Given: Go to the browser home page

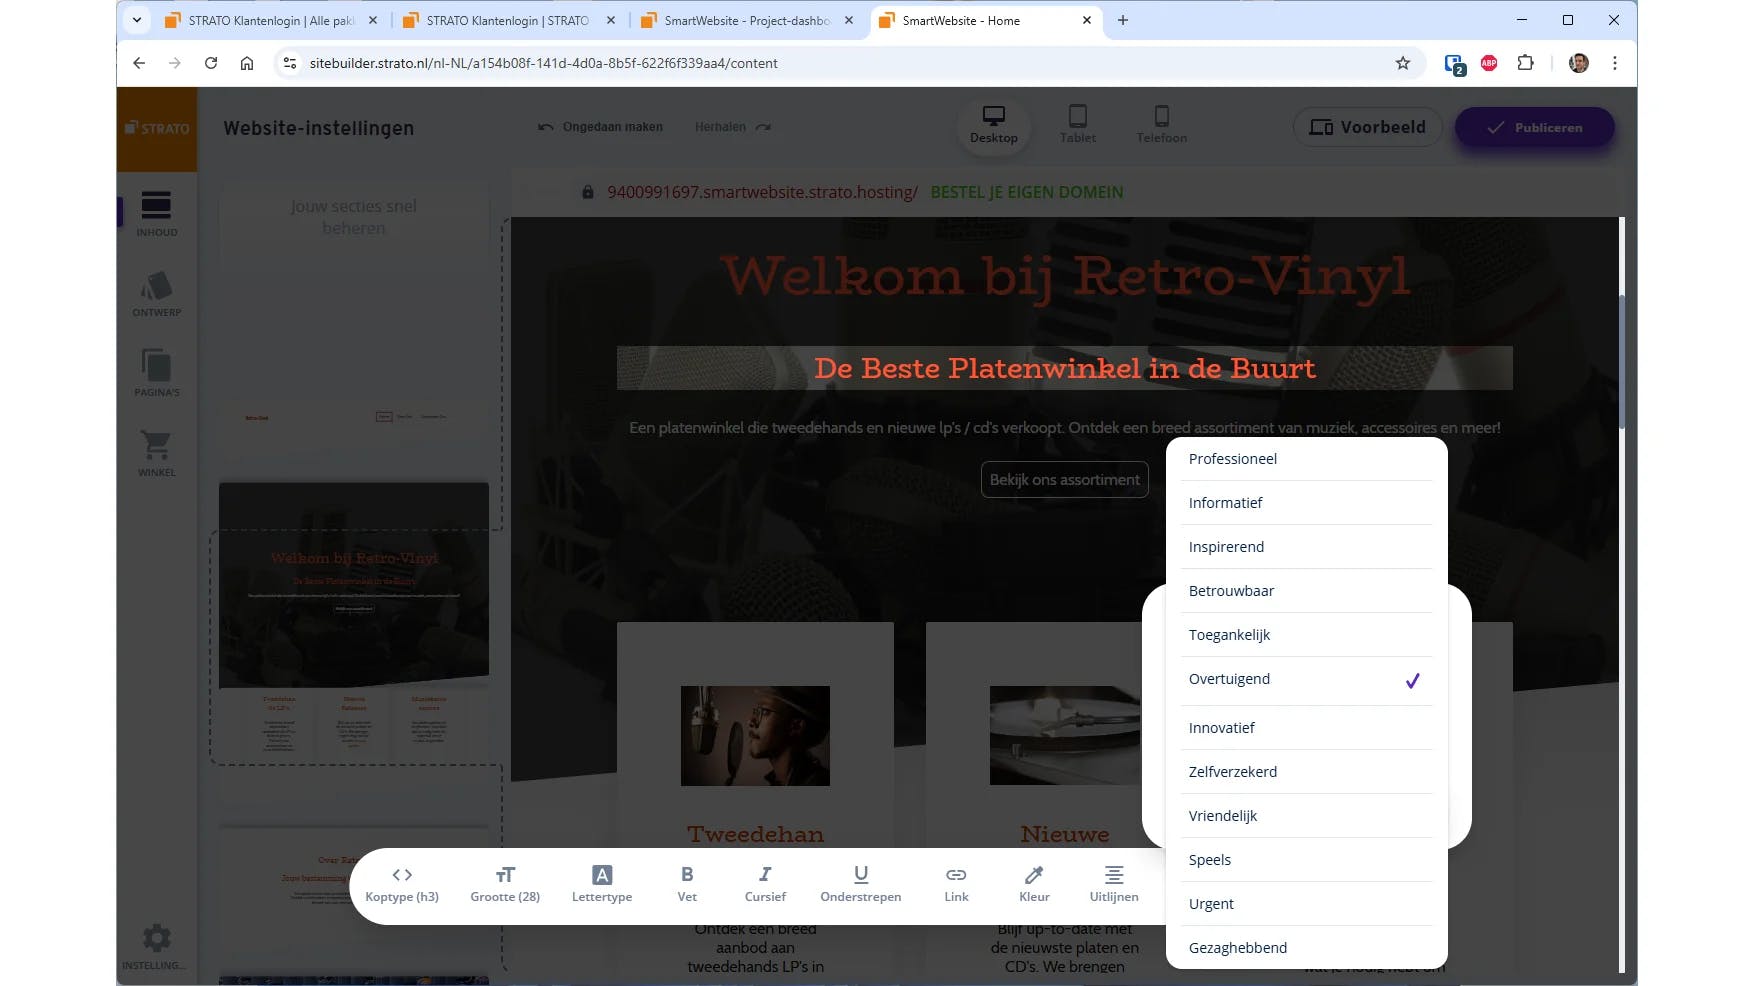Looking at the screenshot, I should [x=247, y=63].
